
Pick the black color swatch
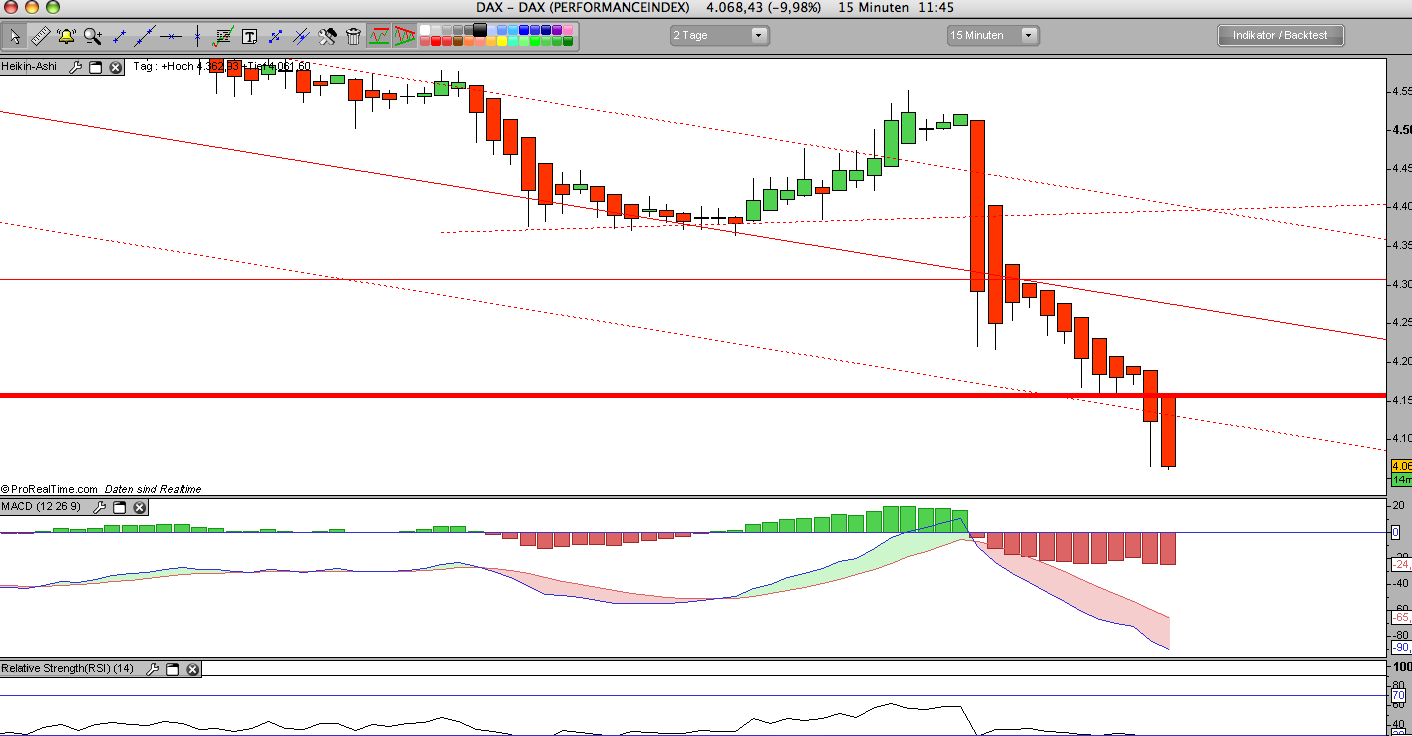click(x=479, y=29)
